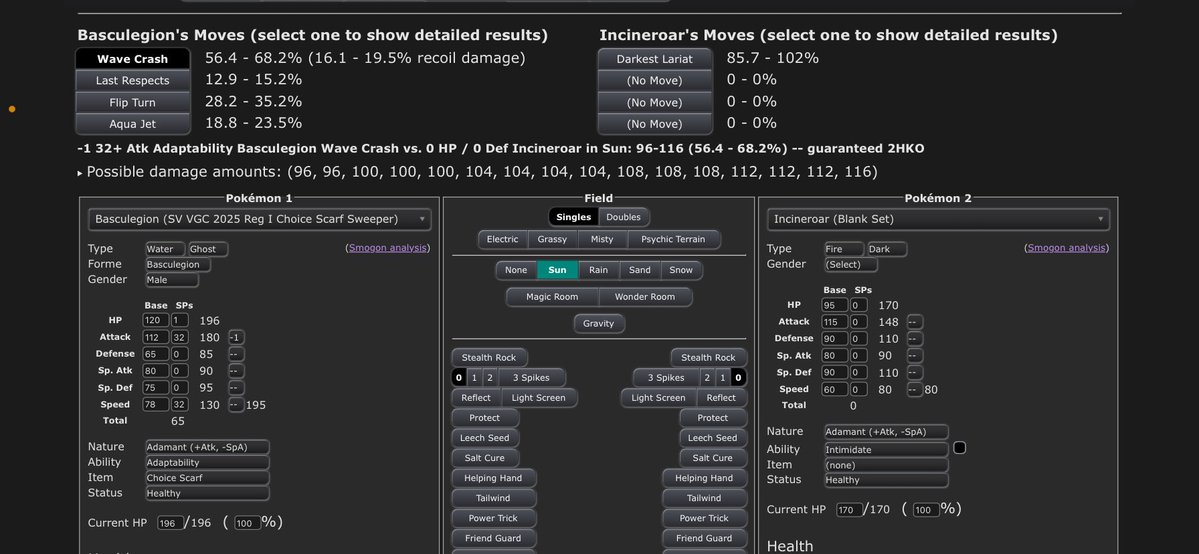Select the Aqua Jet move

click(132, 124)
